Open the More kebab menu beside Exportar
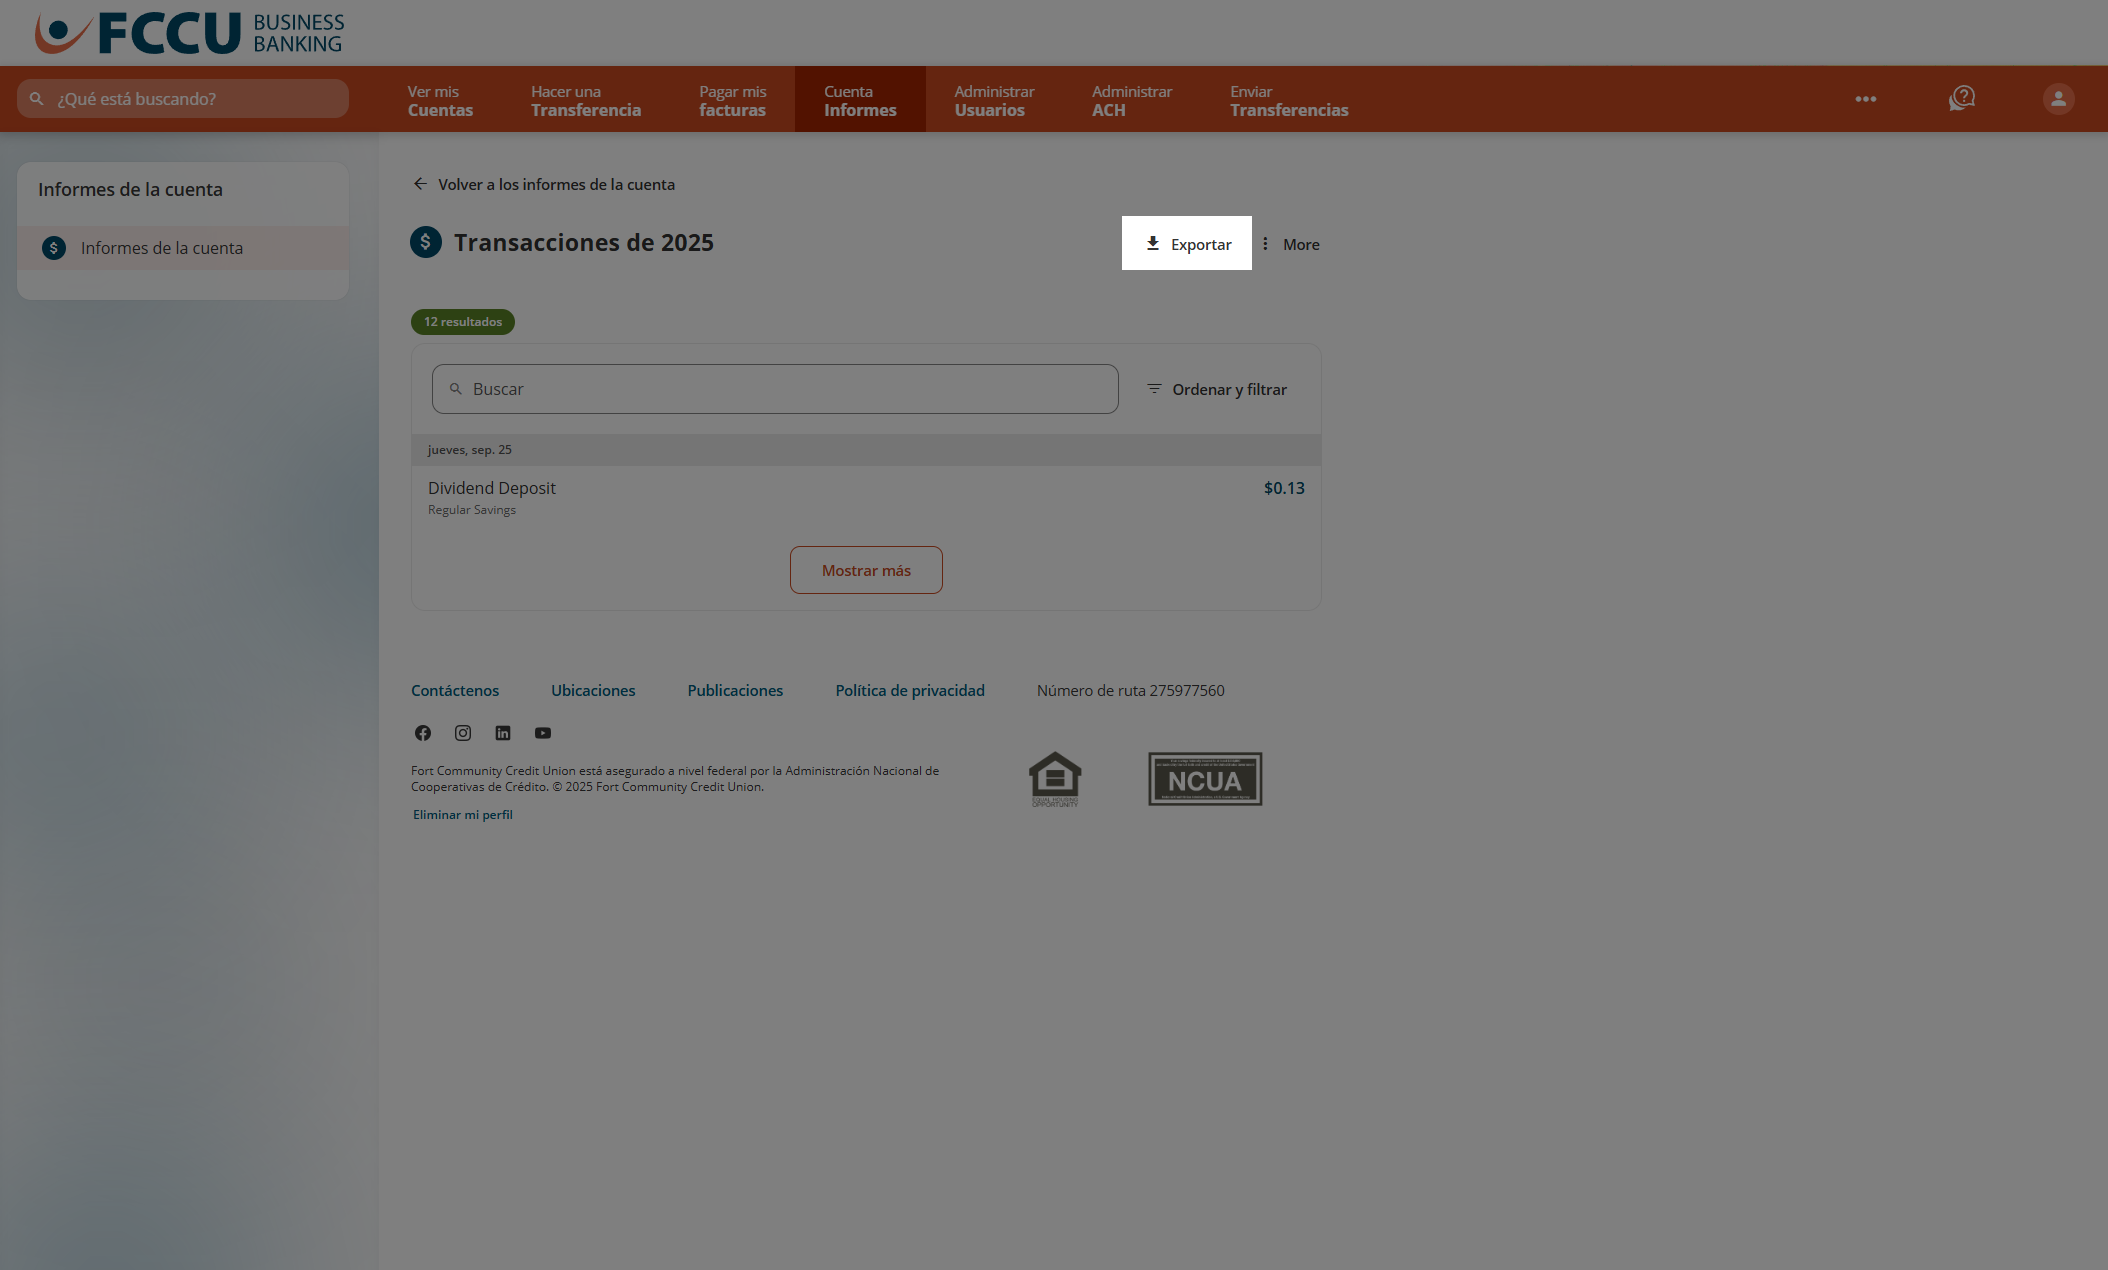Screen dimensions: 2108x1270 click(x=1292, y=244)
